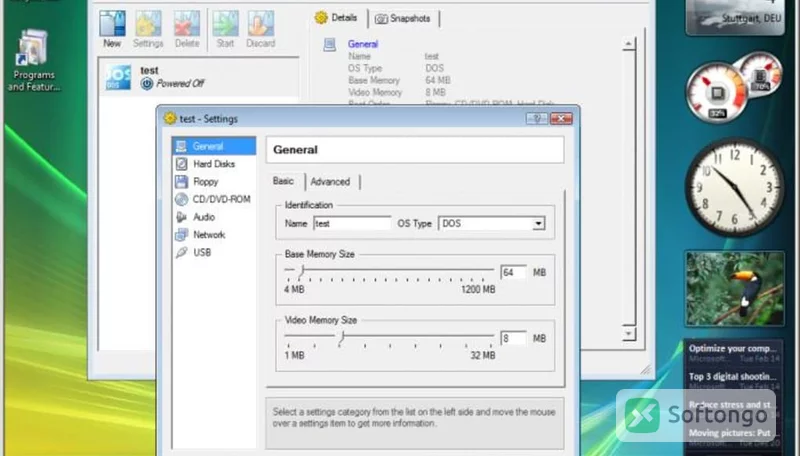Click the '64 MB' base memory value in Details
Screen dimensions: 800x456
(x=438, y=81)
